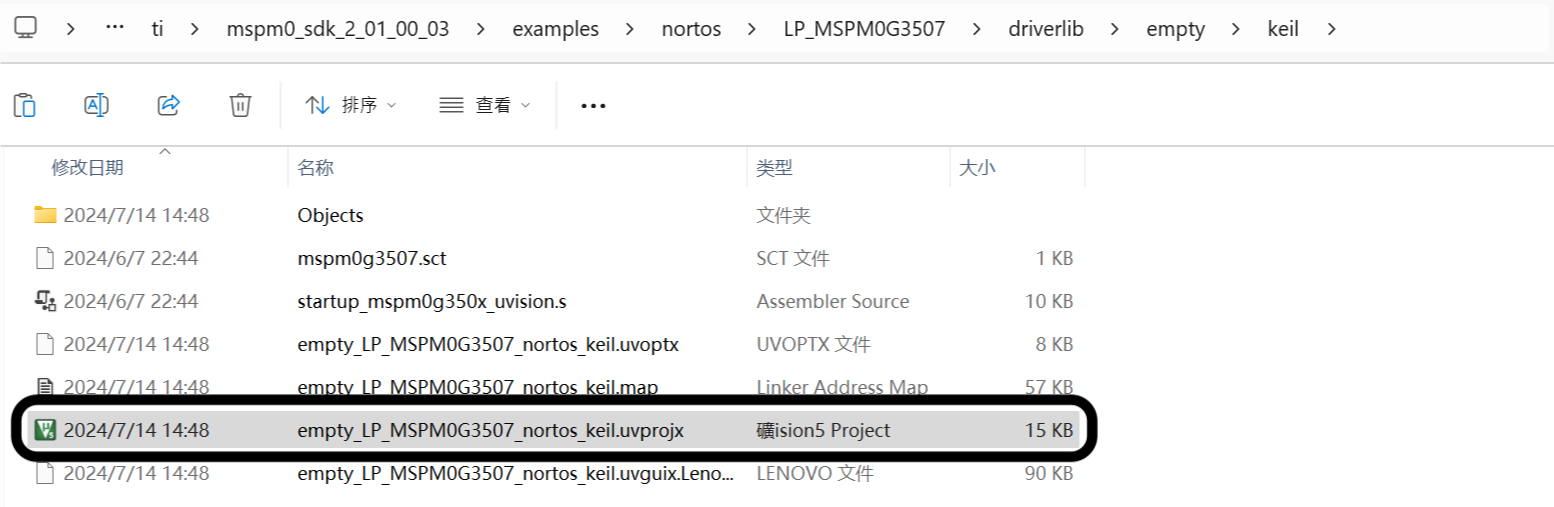Go to the empty breadcrumb folder

pyautogui.click(x=1175, y=29)
